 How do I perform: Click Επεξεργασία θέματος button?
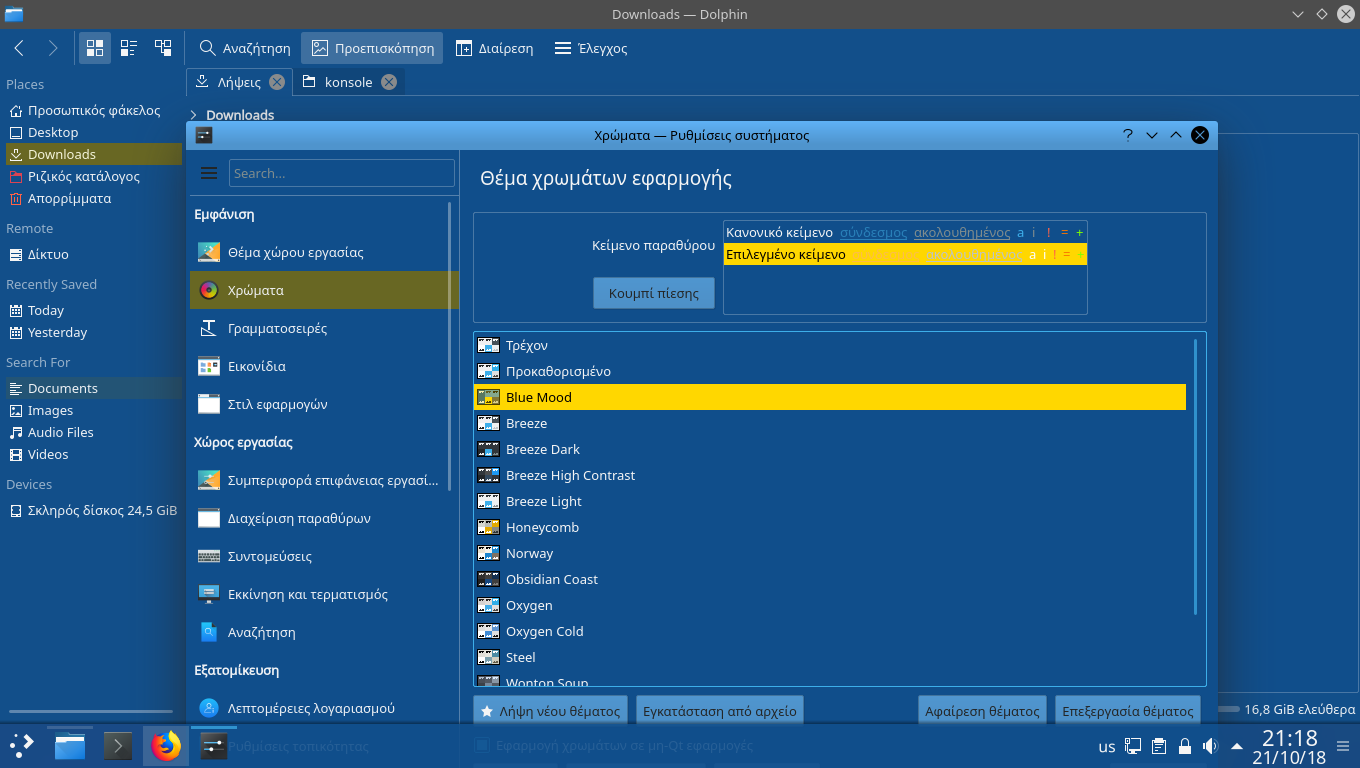(x=1128, y=711)
